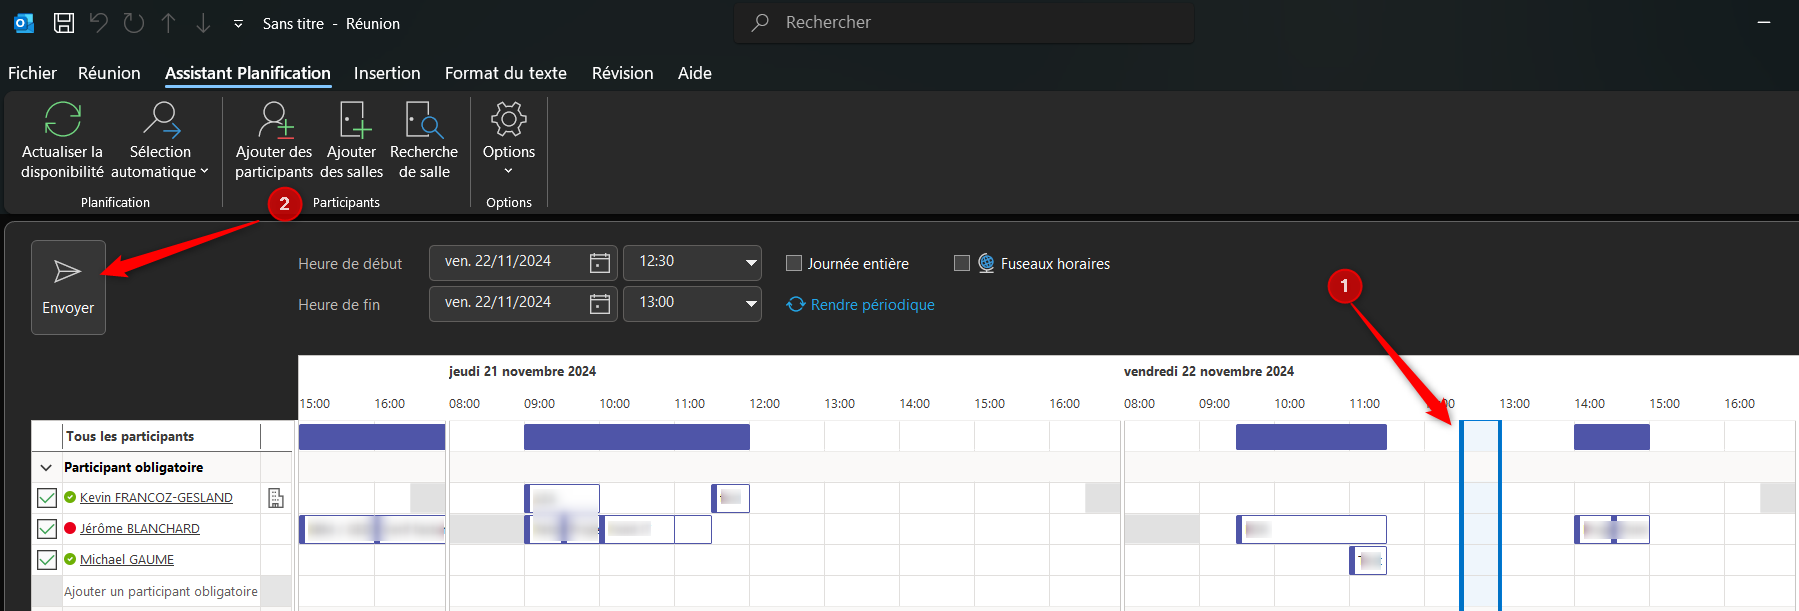Click the Rechercher search field
1799x611 pixels.
tap(964, 22)
